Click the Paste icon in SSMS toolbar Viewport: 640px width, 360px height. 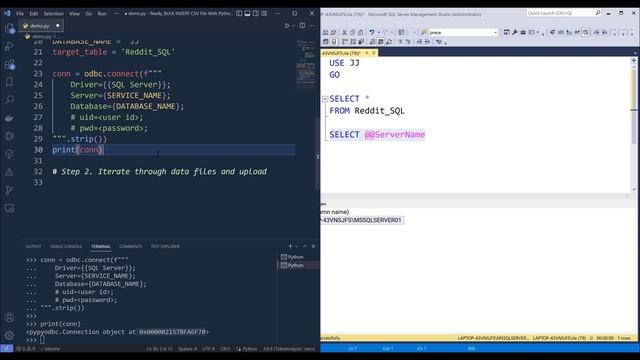point(361,32)
